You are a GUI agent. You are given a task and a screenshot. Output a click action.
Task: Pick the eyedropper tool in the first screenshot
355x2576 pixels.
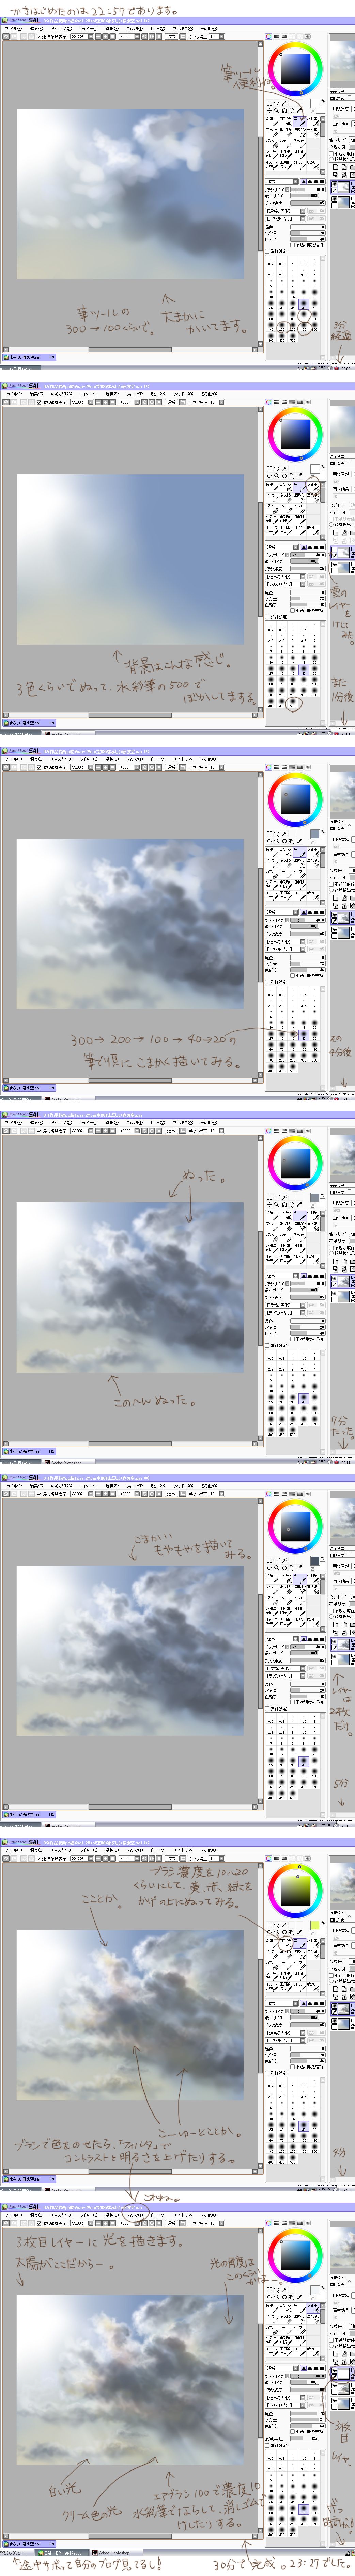[x=299, y=111]
